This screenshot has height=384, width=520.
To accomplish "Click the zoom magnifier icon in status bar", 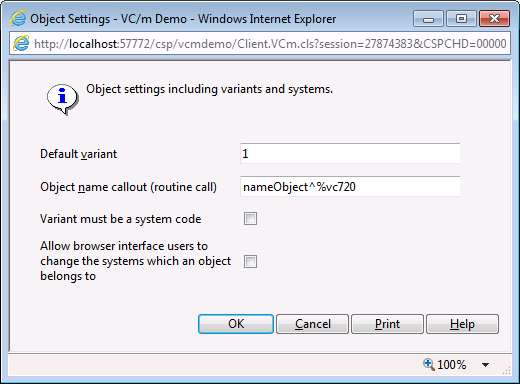I will [429, 364].
